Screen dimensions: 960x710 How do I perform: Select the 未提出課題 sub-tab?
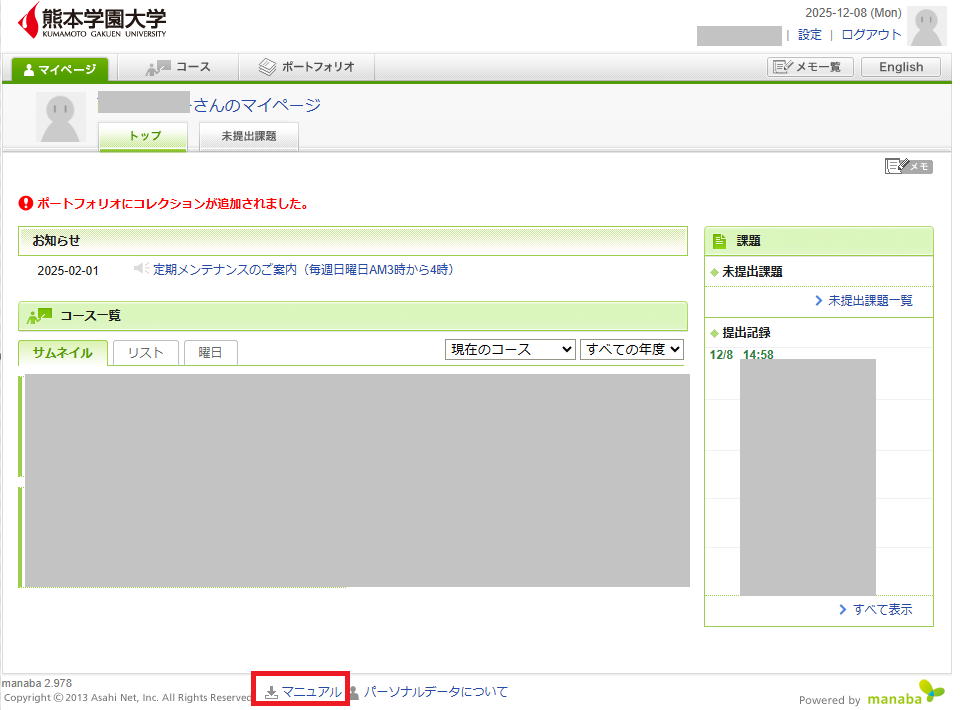pyautogui.click(x=248, y=136)
